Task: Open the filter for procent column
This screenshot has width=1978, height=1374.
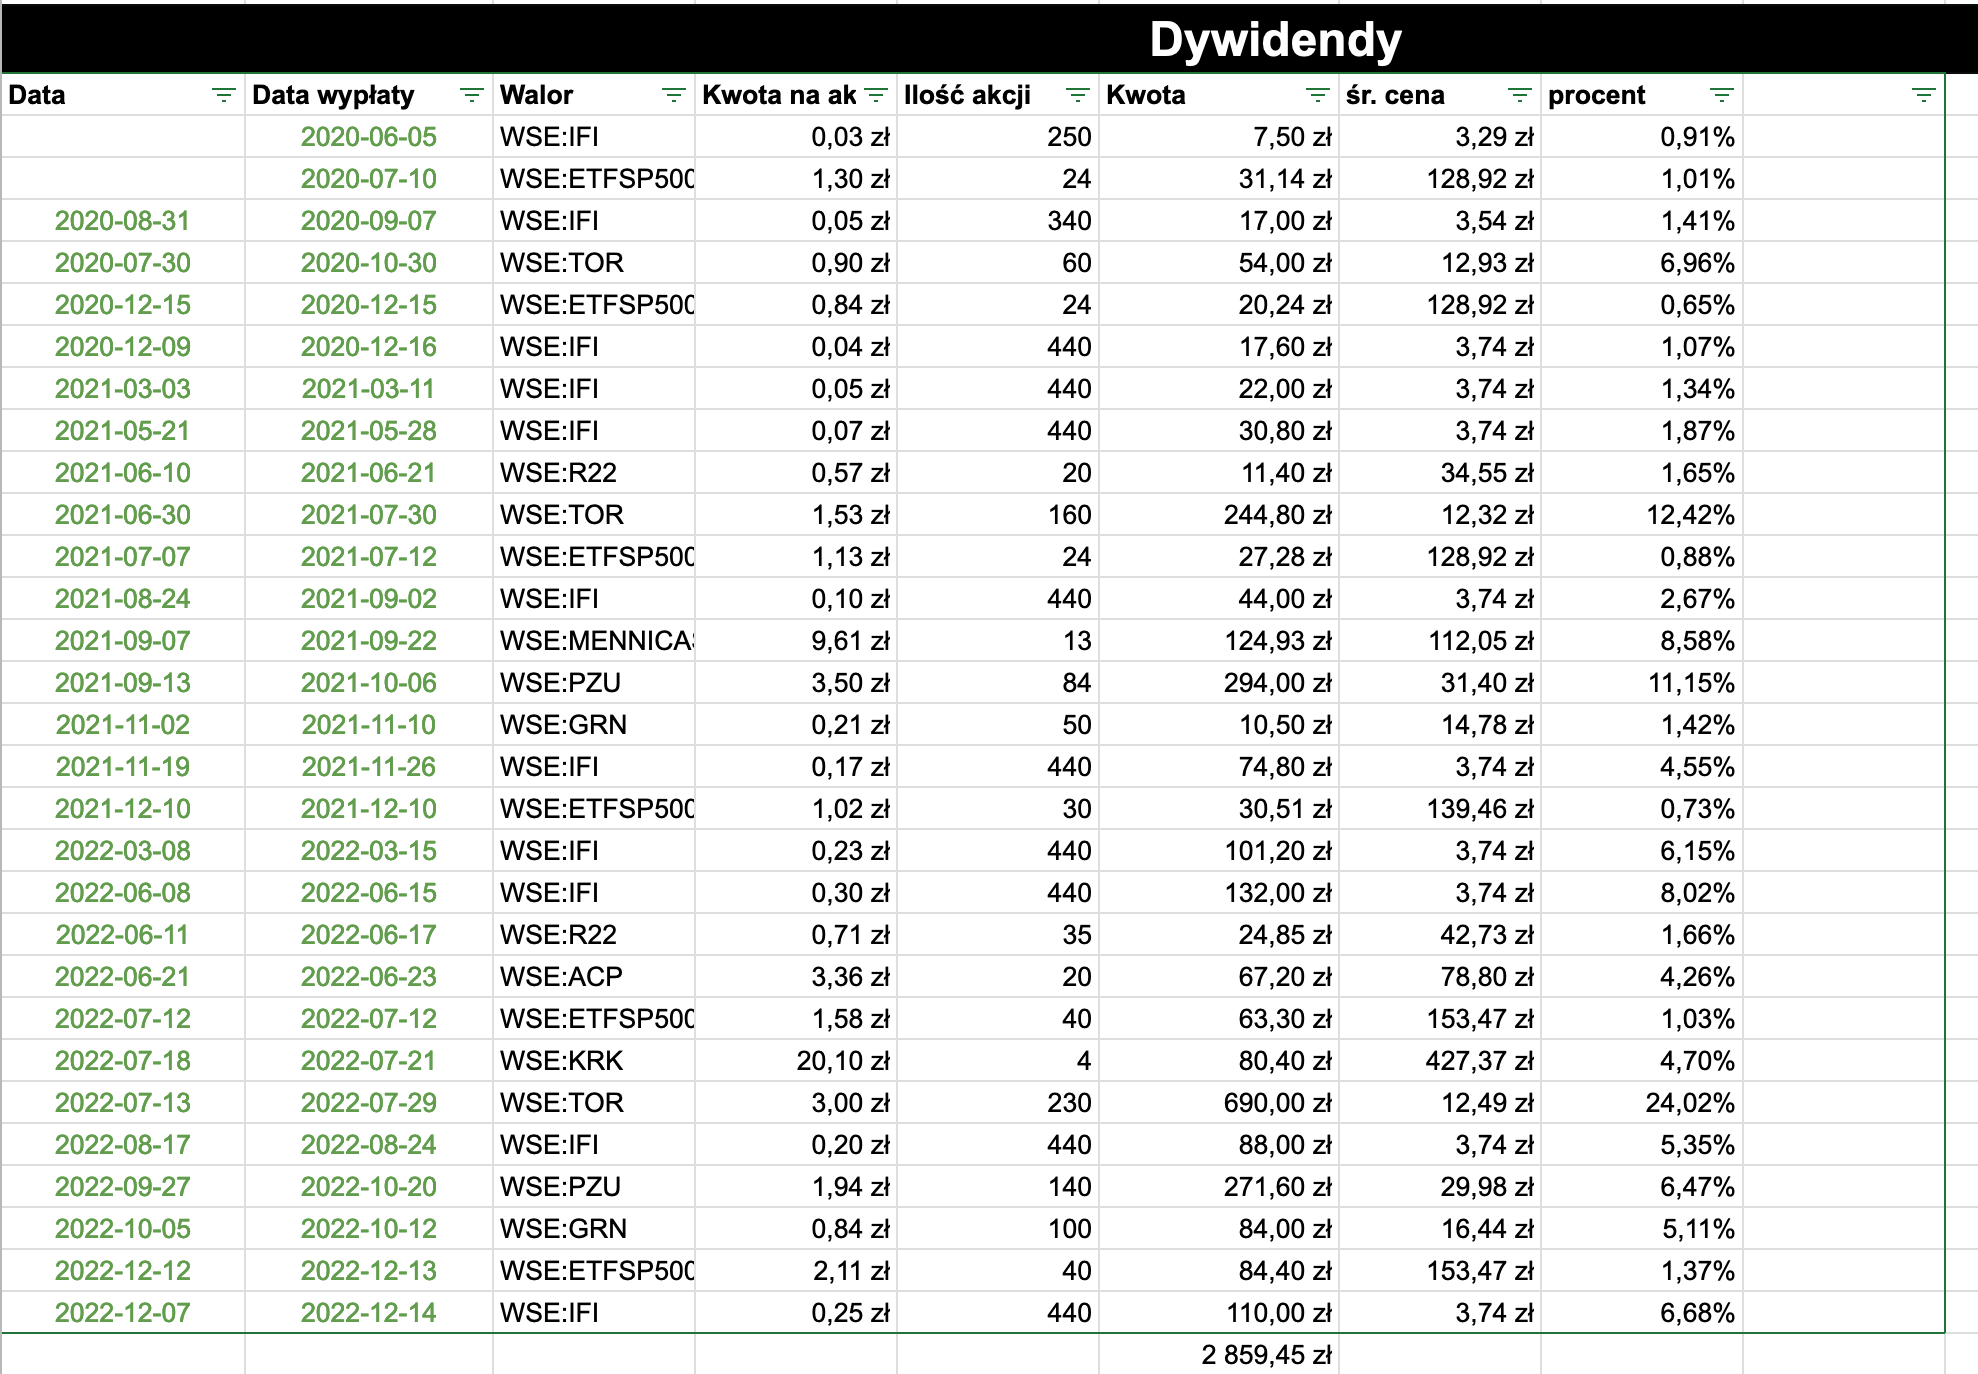Action: point(1721,95)
